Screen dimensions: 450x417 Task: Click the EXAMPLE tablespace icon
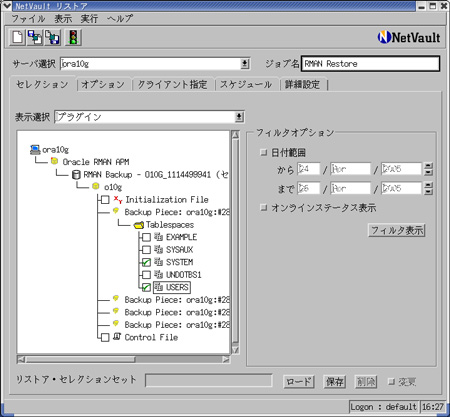pos(158,237)
